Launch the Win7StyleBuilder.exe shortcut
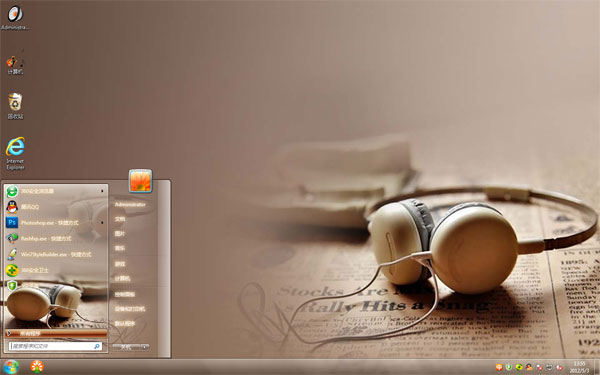 point(56,254)
